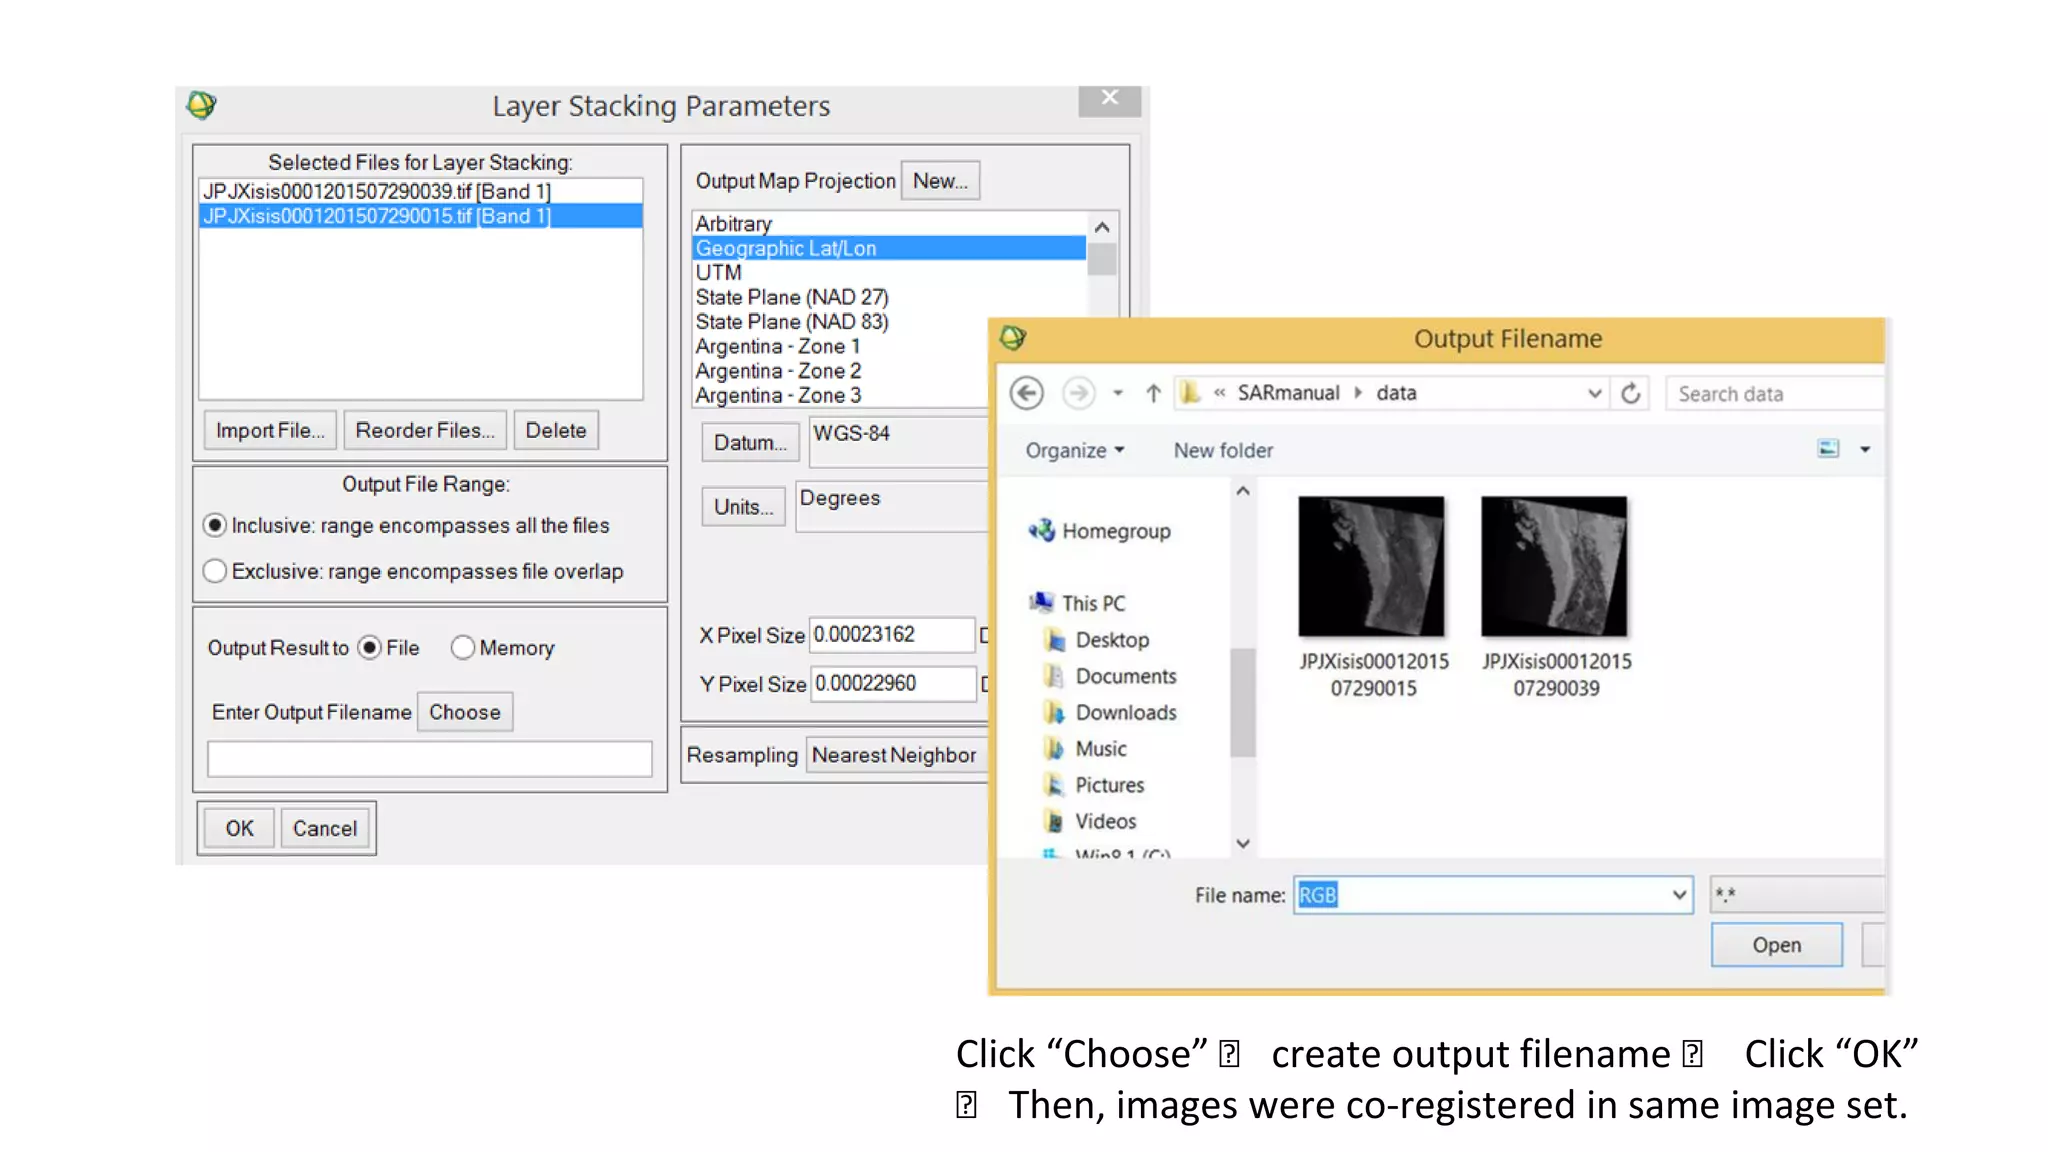Create a New folder

(1223, 451)
